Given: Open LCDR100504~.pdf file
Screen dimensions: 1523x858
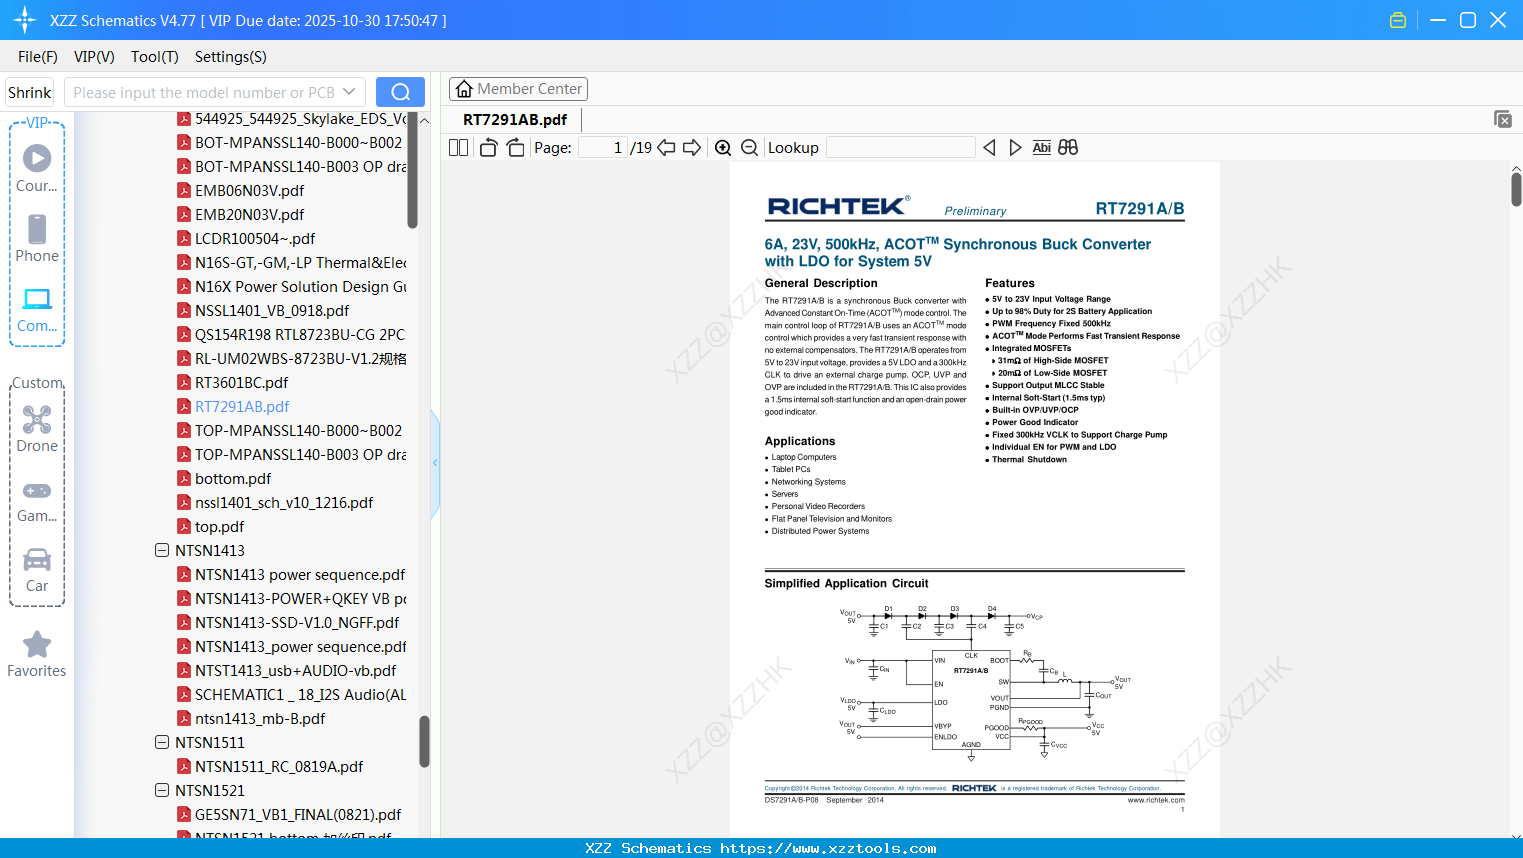Looking at the screenshot, I should point(255,238).
